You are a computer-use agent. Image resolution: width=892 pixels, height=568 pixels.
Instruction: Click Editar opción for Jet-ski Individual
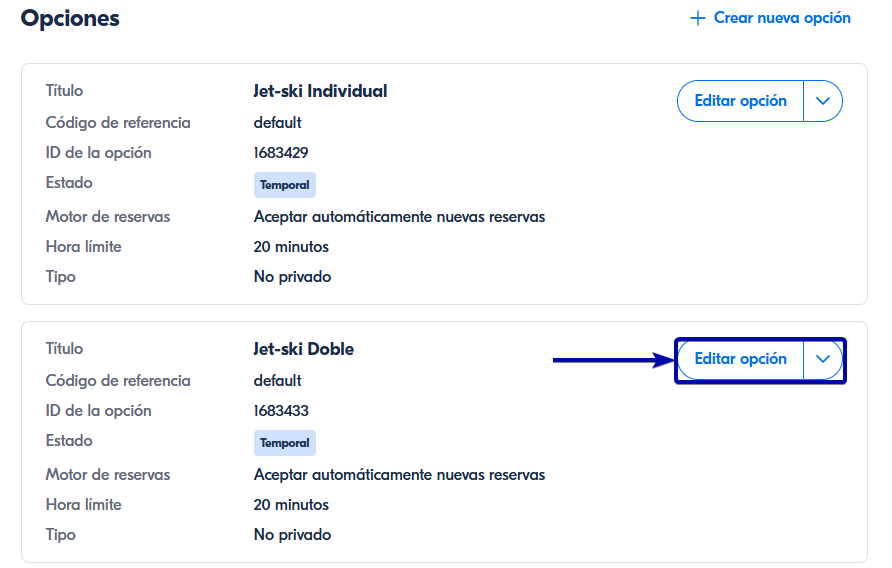click(740, 101)
